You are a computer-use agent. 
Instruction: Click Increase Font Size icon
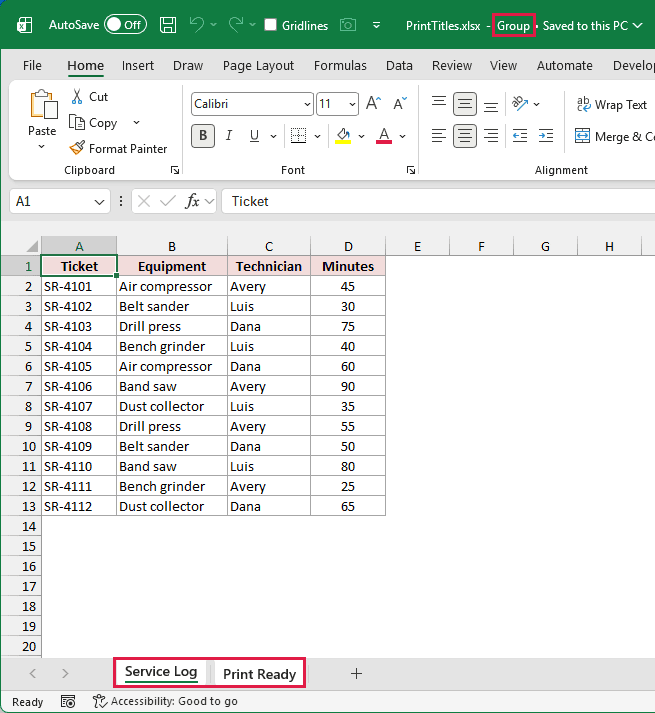tap(374, 103)
